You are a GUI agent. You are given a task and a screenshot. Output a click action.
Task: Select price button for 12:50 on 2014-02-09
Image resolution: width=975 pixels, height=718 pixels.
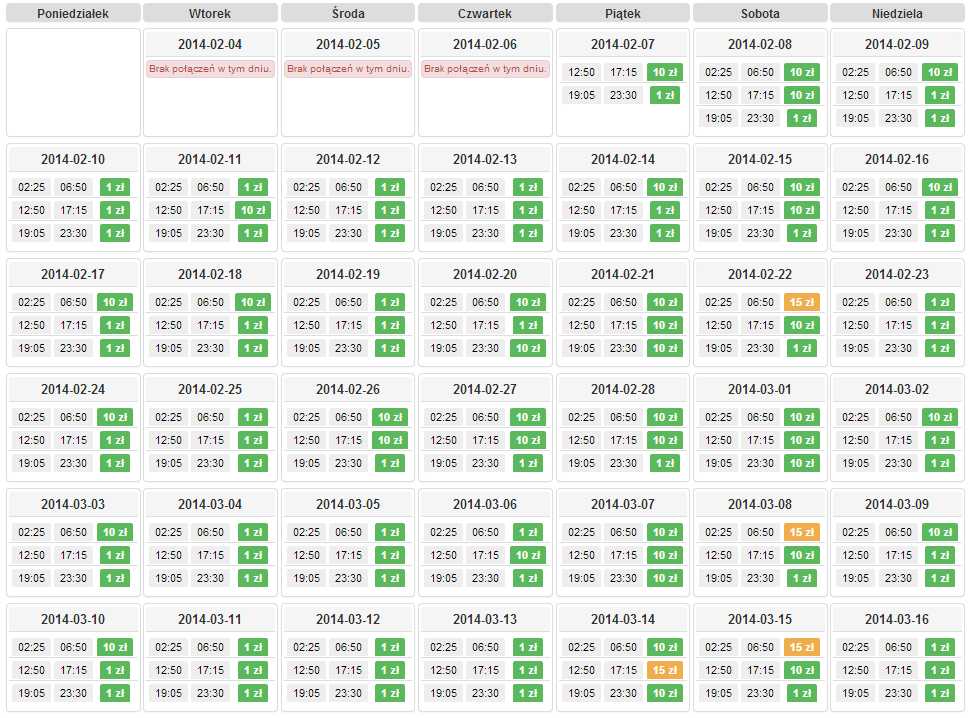(x=940, y=95)
